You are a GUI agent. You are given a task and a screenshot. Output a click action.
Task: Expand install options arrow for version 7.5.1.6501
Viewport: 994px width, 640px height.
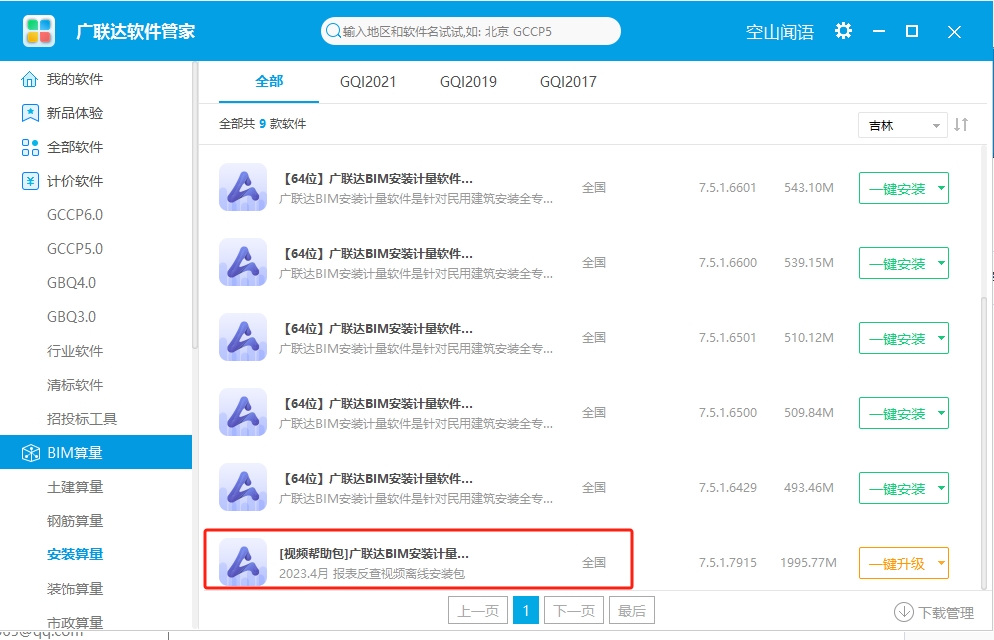coord(941,338)
